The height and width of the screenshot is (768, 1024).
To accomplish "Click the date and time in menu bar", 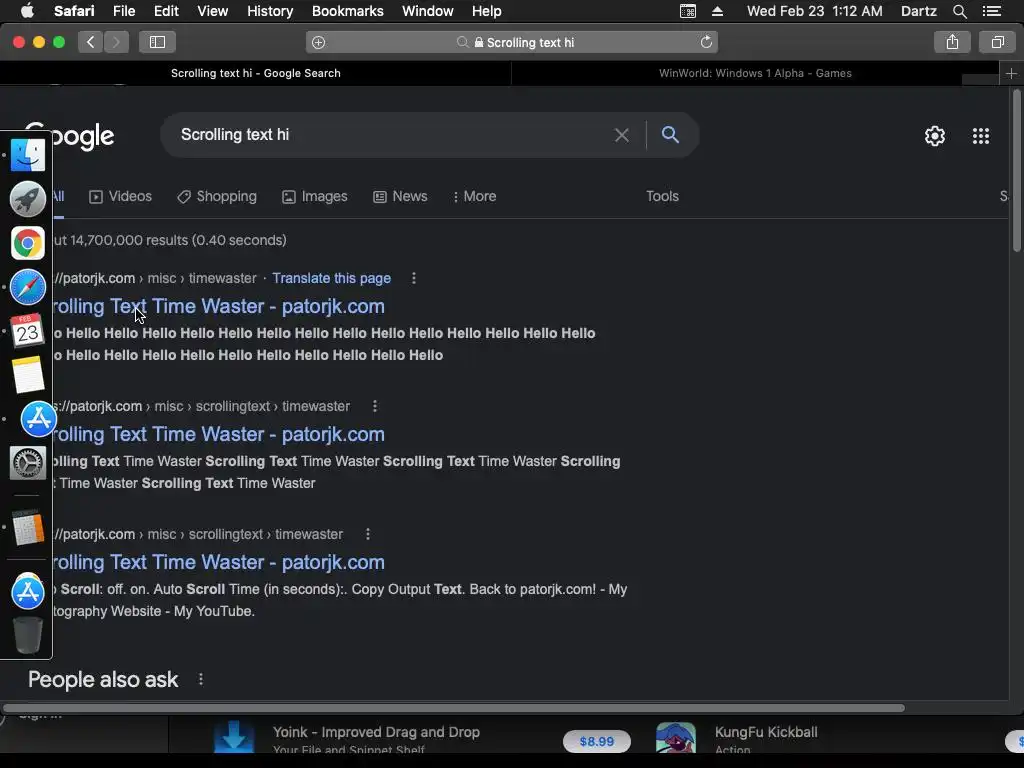I will pos(814,11).
